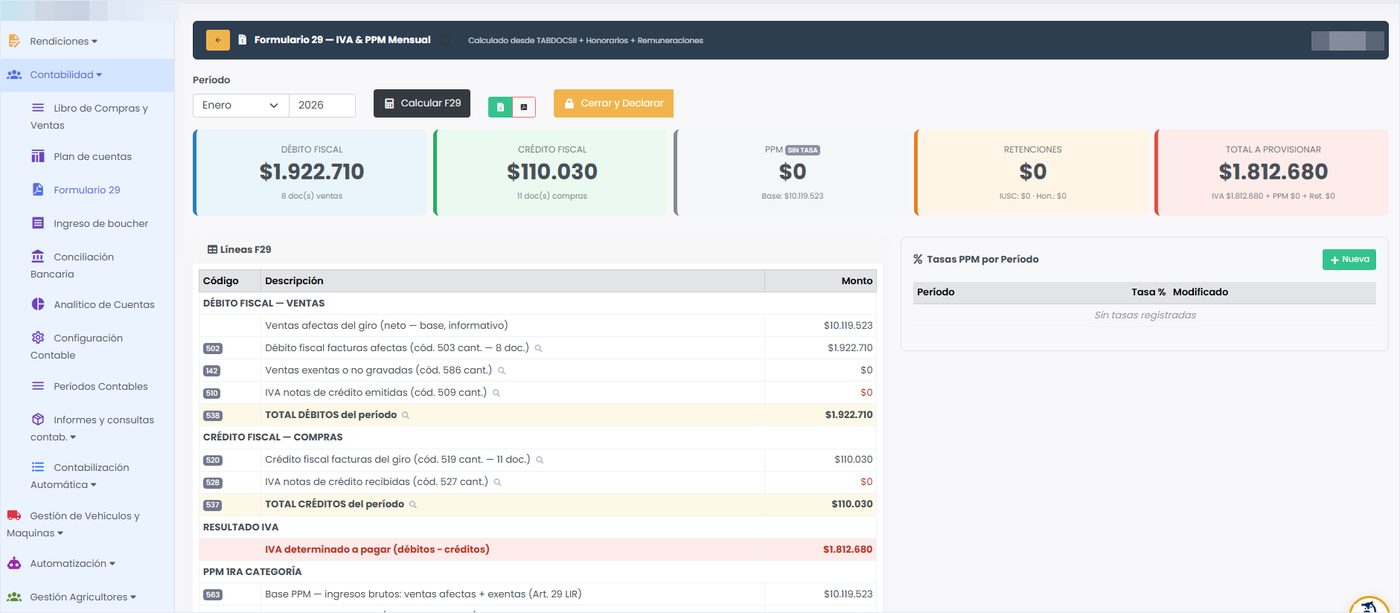Click the Automatización robot icon
The height and width of the screenshot is (613, 1400).
pyautogui.click(x=14, y=563)
